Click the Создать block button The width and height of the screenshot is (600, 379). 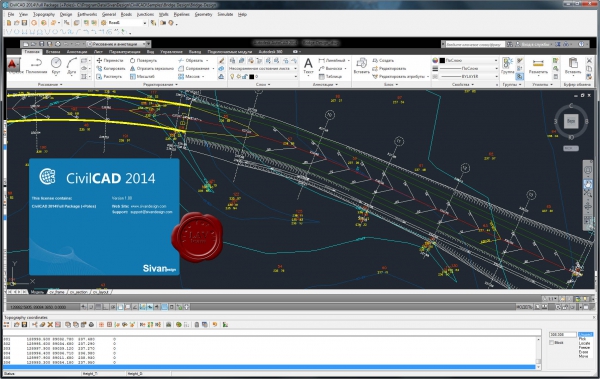(383, 60)
